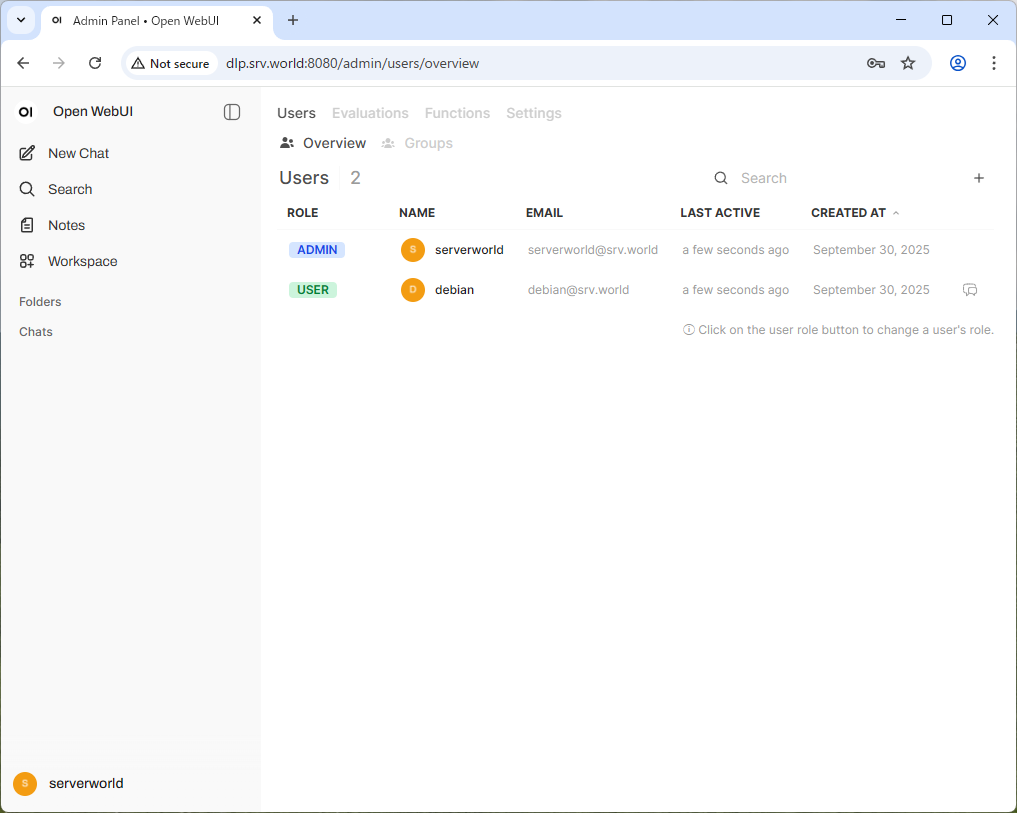This screenshot has height=813, width=1017.
Task: Toggle the USER role badge for debian
Action: pos(313,290)
